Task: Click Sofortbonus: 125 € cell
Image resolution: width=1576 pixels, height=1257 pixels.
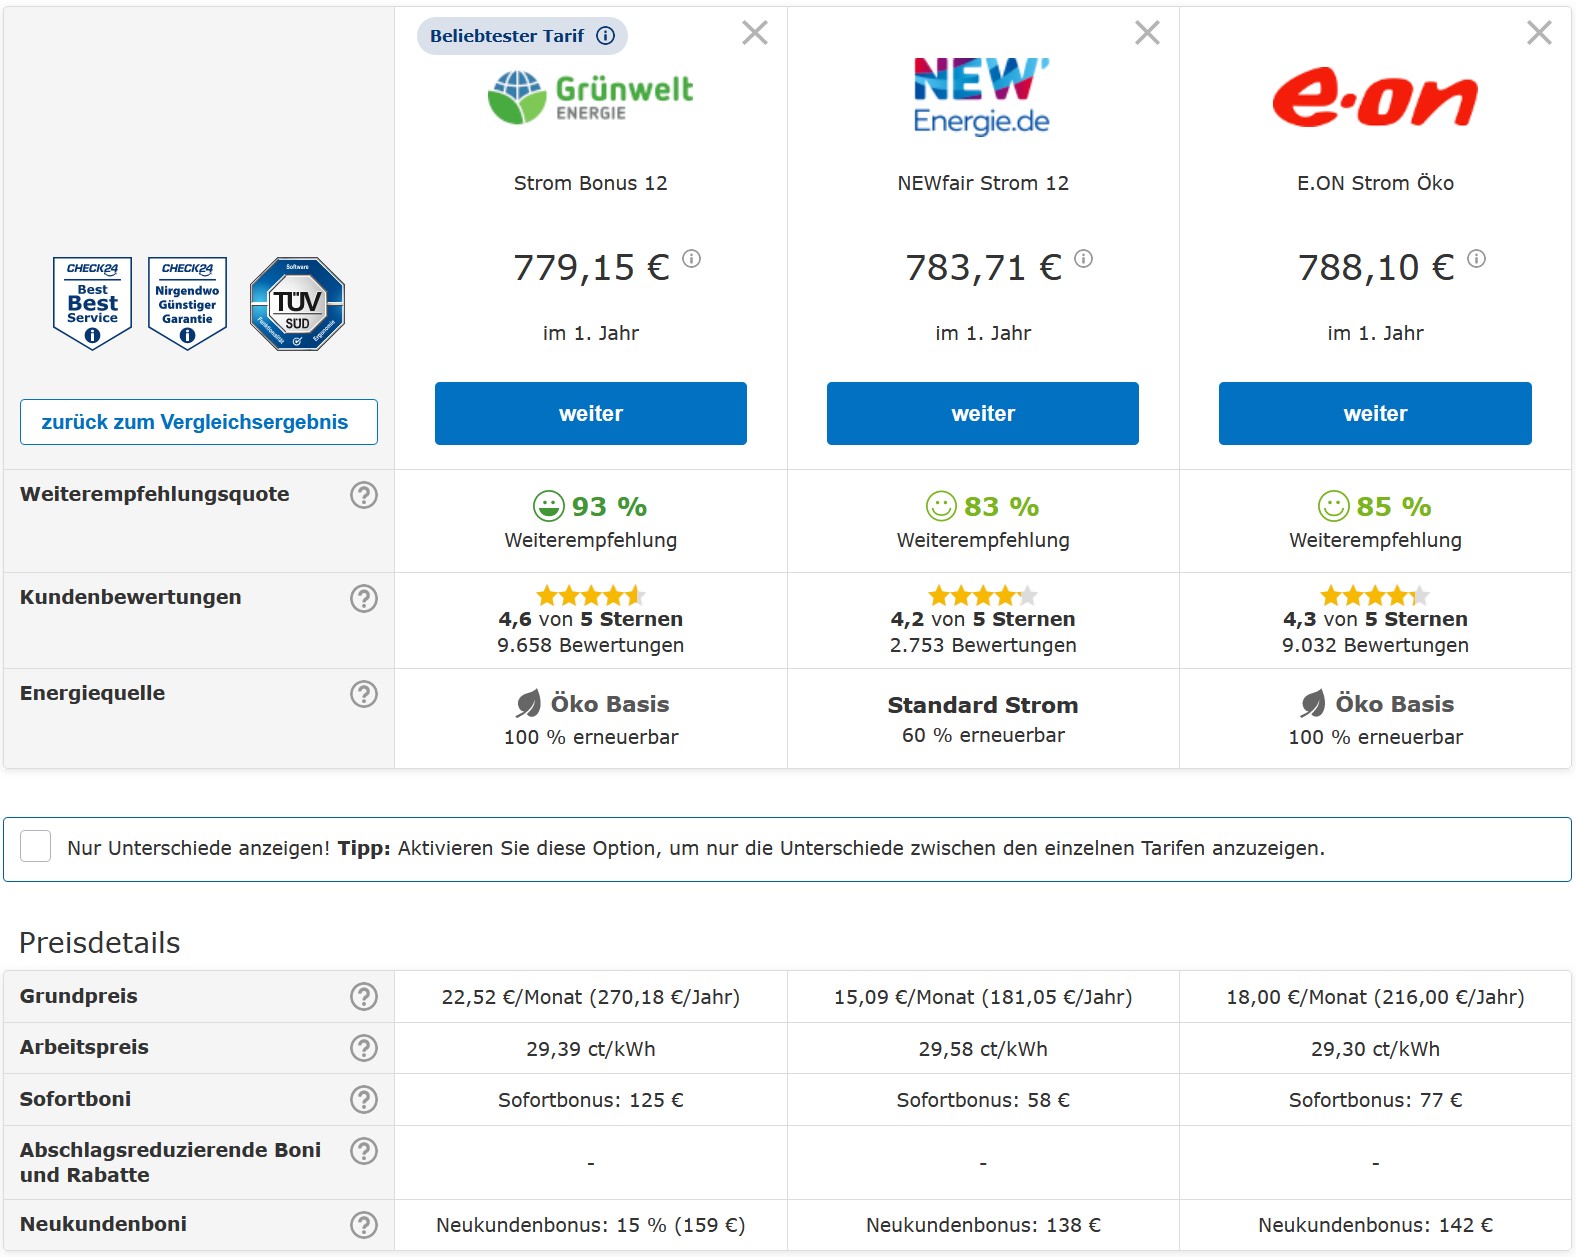Action: click(591, 1100)
